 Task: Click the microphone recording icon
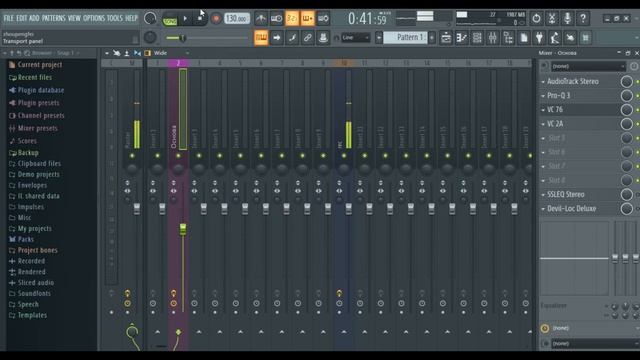point(567,18)
